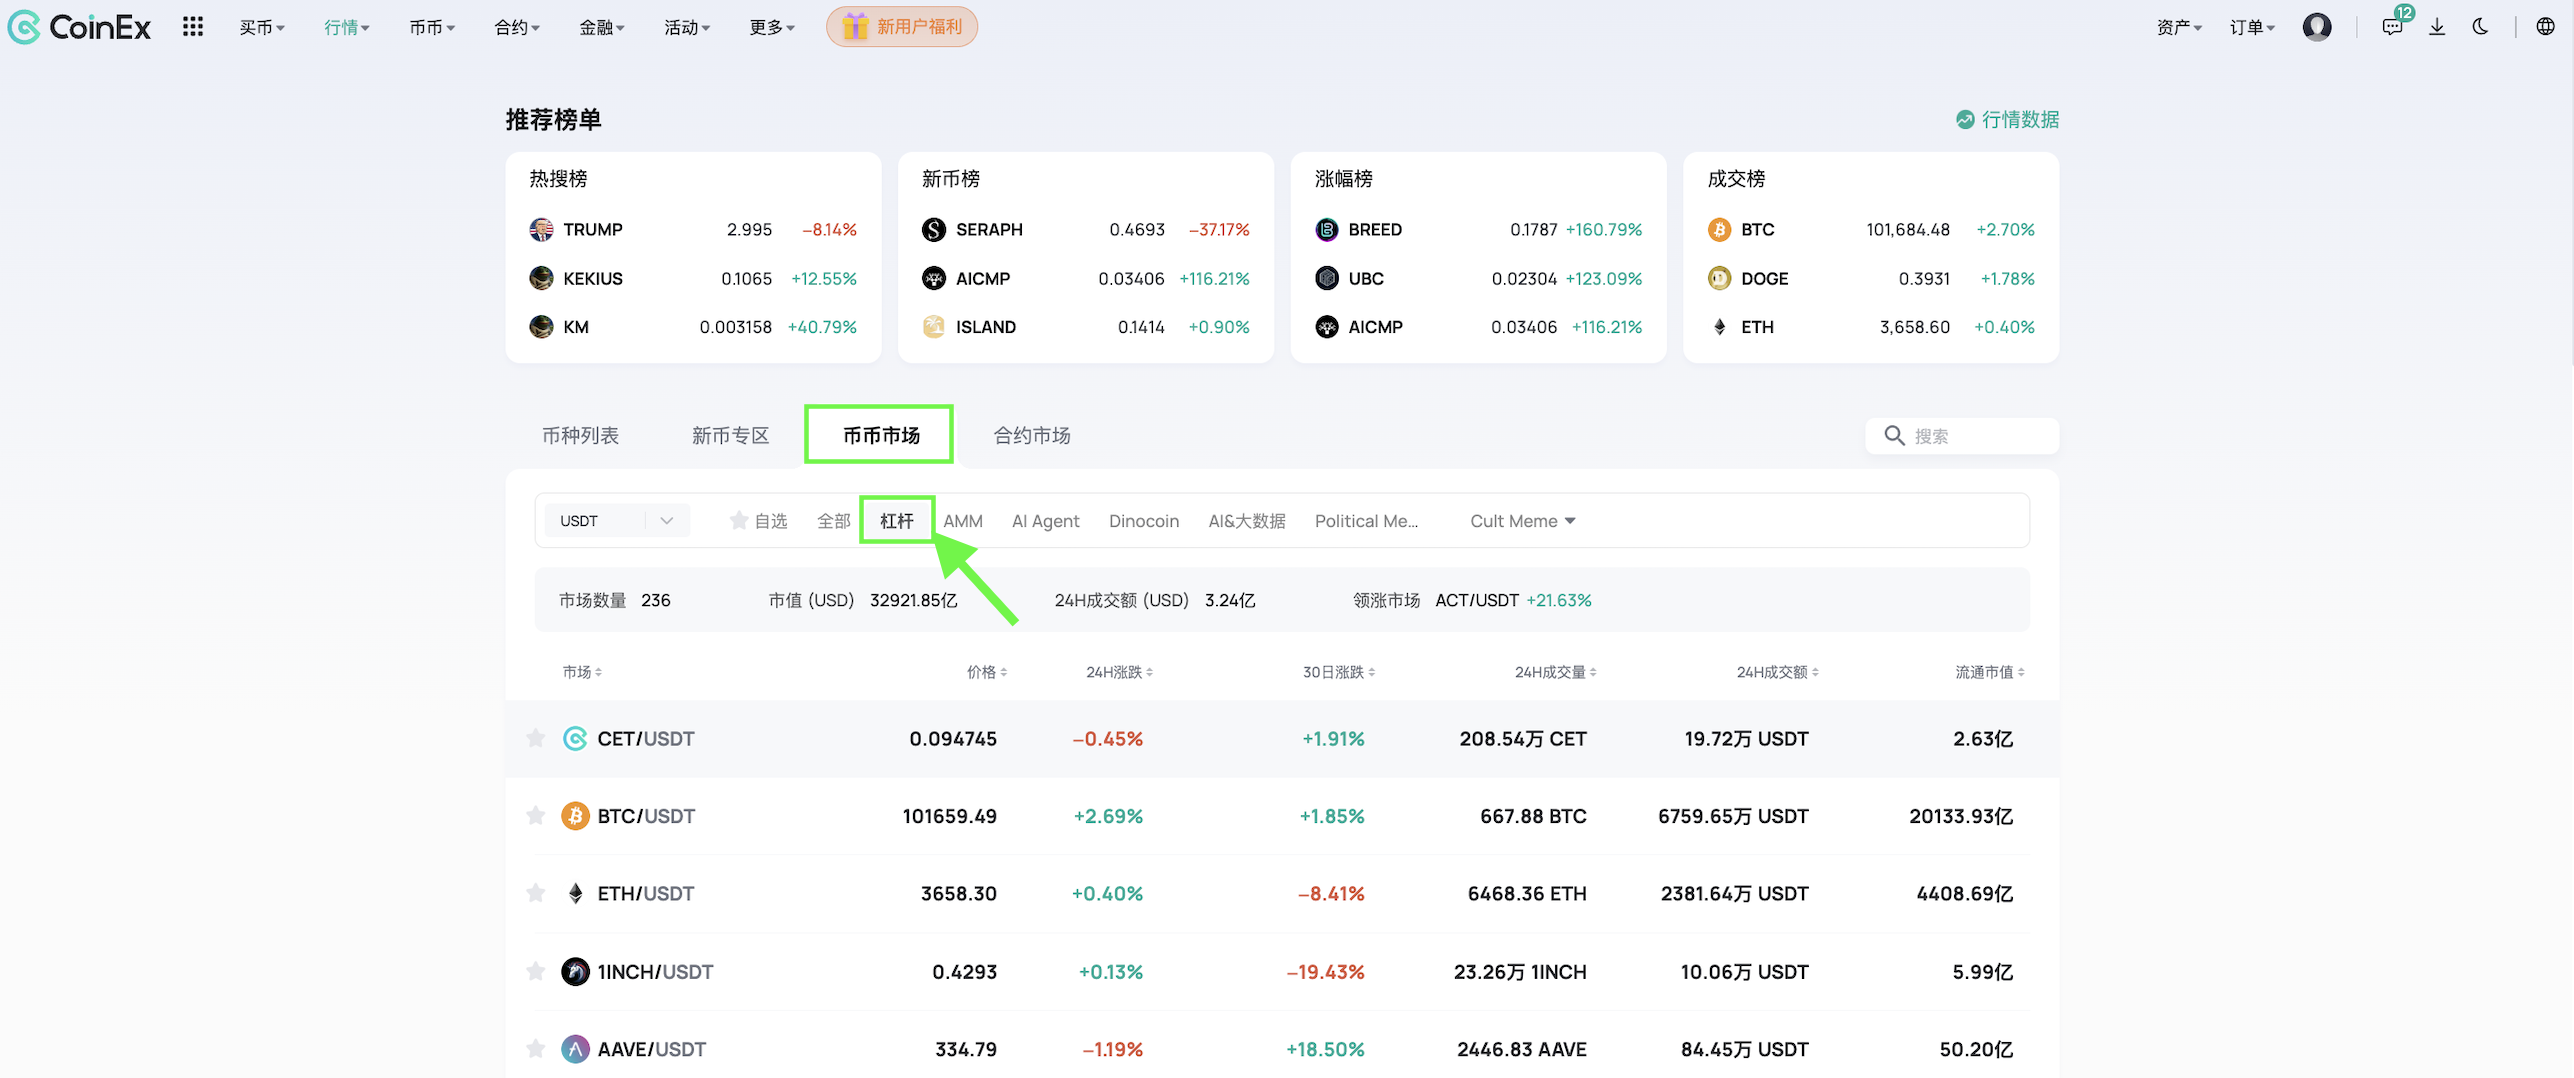The width and height of the screenshot is (2574, 1078).
Task: Switch to 新币专区 tab
Action: [730, 436]
